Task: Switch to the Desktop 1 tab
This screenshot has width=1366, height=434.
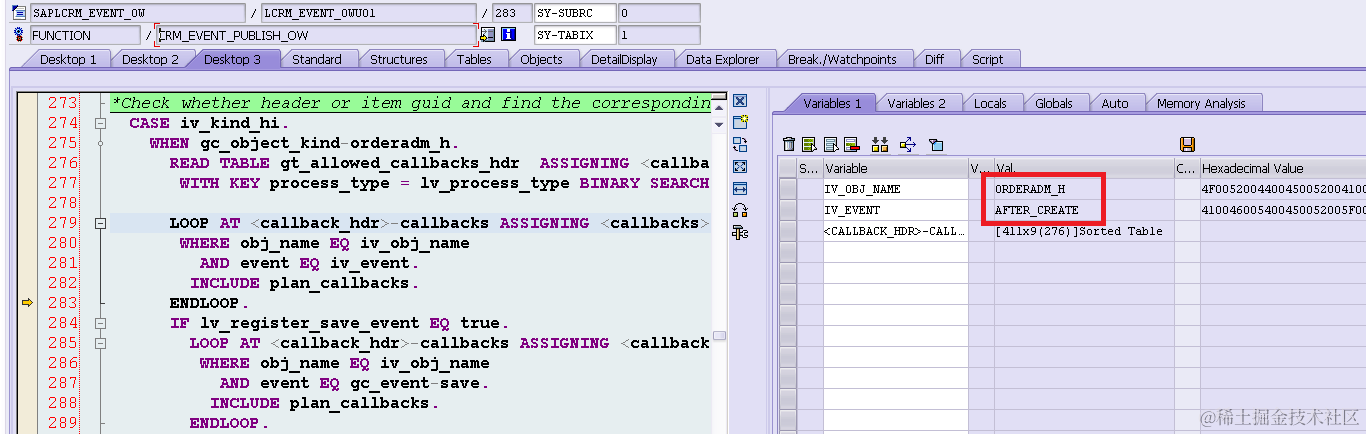Action: click(x=68, y=59)
